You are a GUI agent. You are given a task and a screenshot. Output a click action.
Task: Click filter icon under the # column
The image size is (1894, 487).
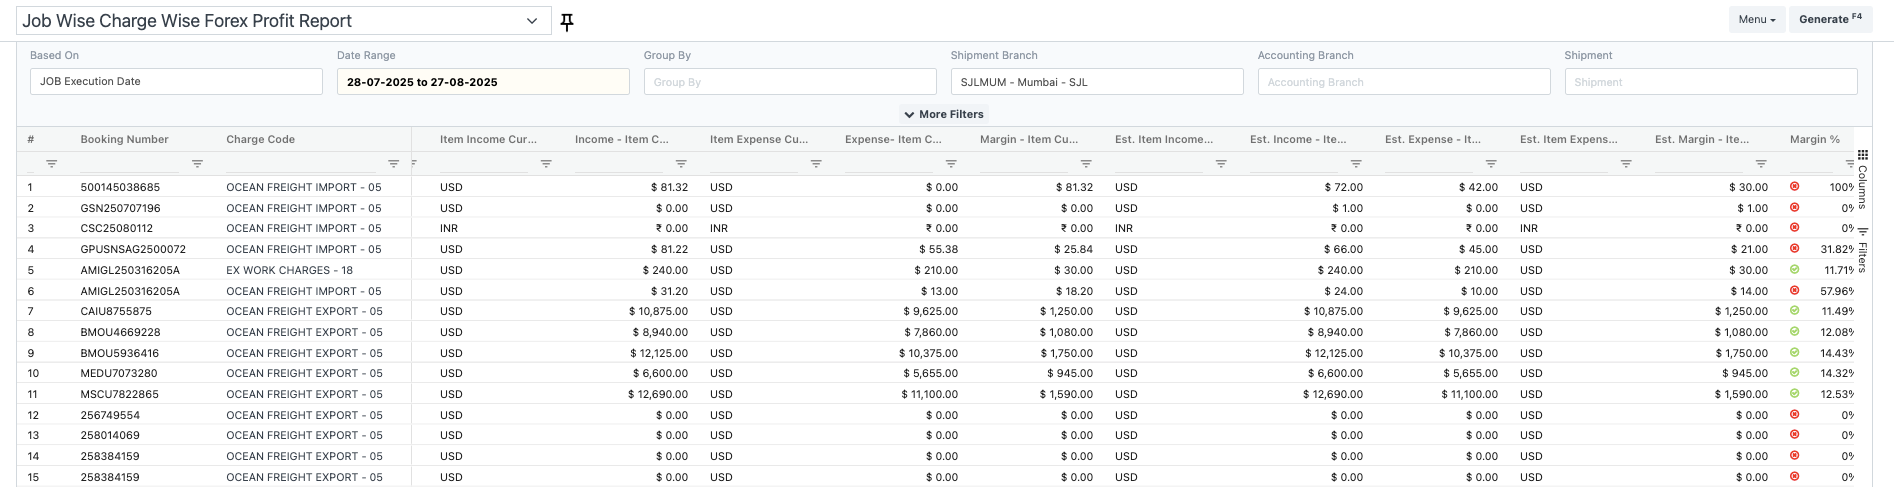(51, 164)
